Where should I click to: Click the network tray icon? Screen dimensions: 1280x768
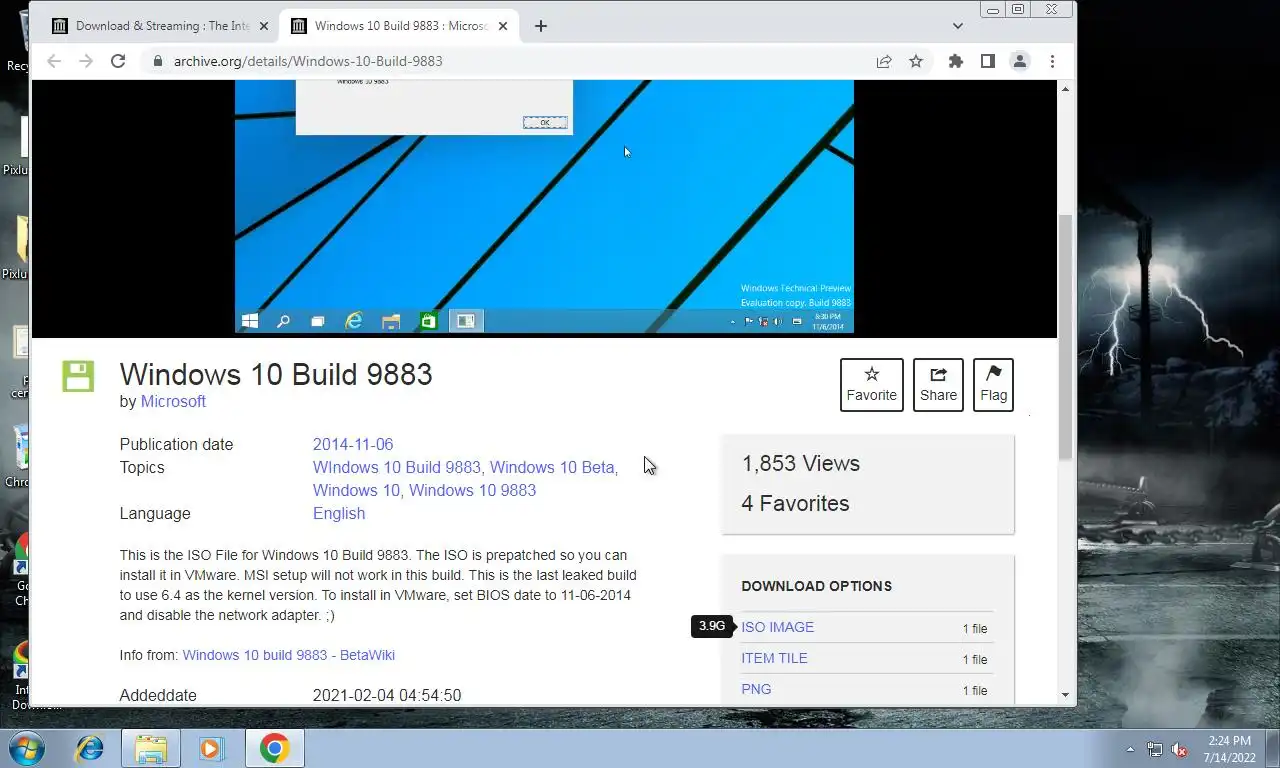coord(1155,749)
